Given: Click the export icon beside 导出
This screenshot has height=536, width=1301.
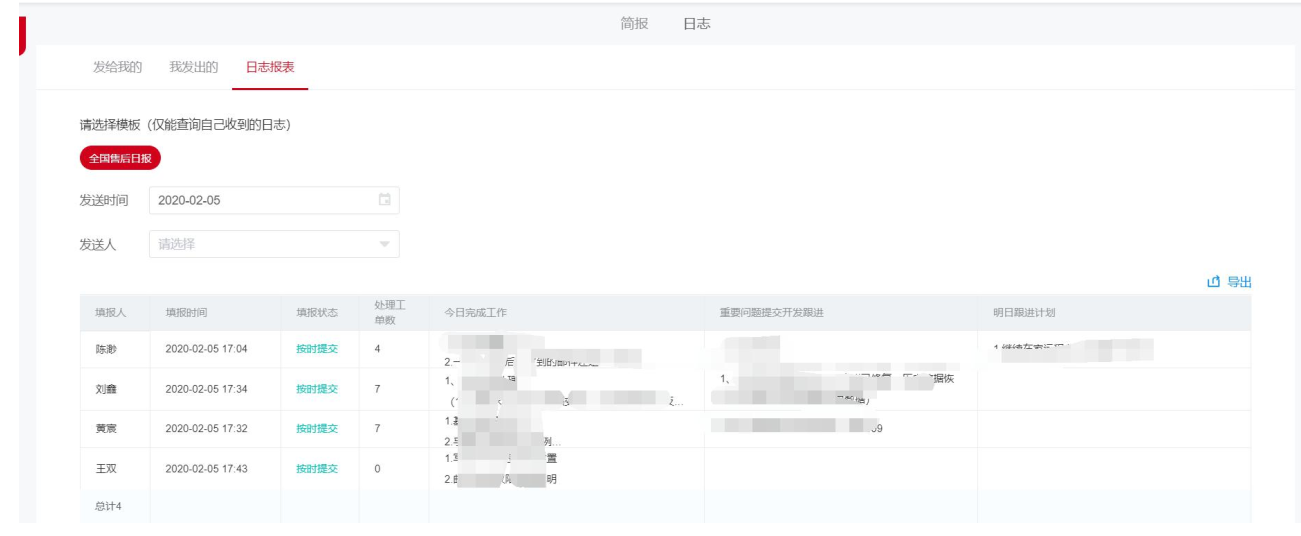Looking at the screenshot, I should [1214, 283].
